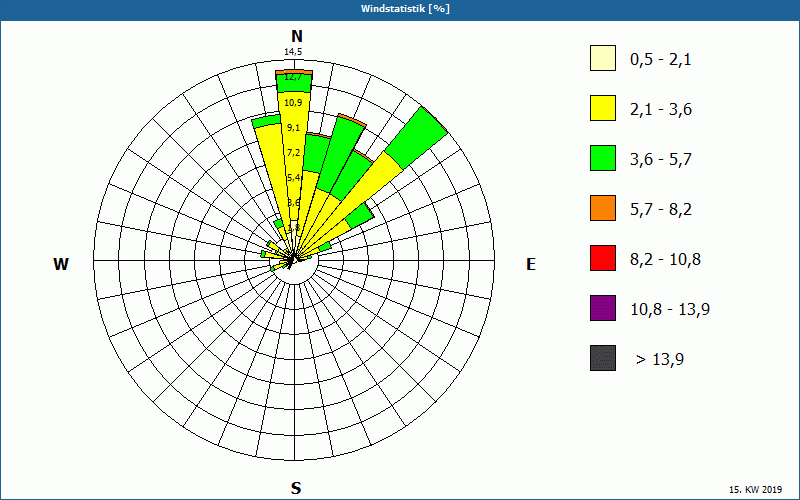
Task: Click the S compass label
Action: pyautogui.click(x=296, y=488)
